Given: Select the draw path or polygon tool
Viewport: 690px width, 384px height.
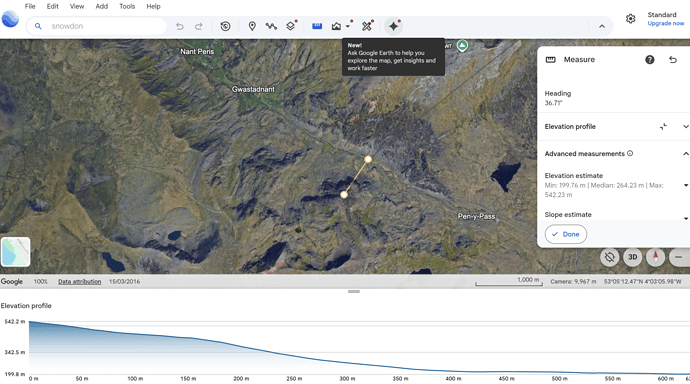Looking at the screenshot, I should [271, 26].
